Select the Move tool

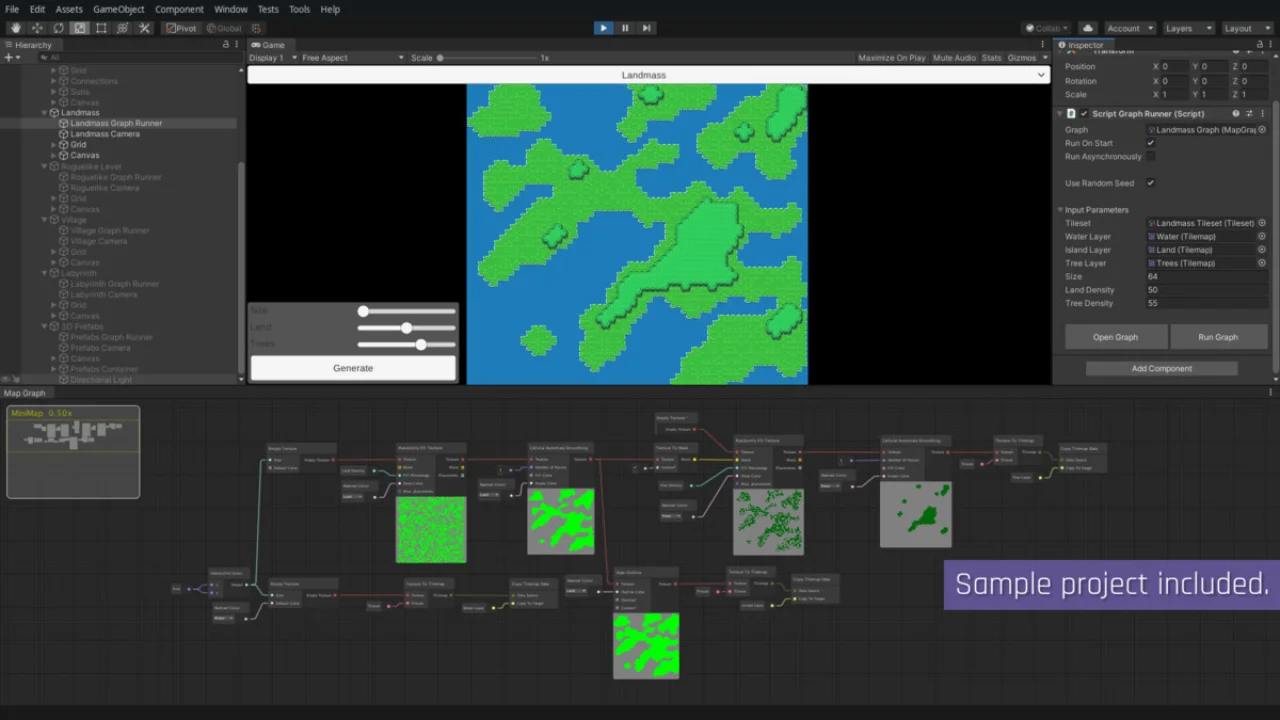[x=37, y=28]
